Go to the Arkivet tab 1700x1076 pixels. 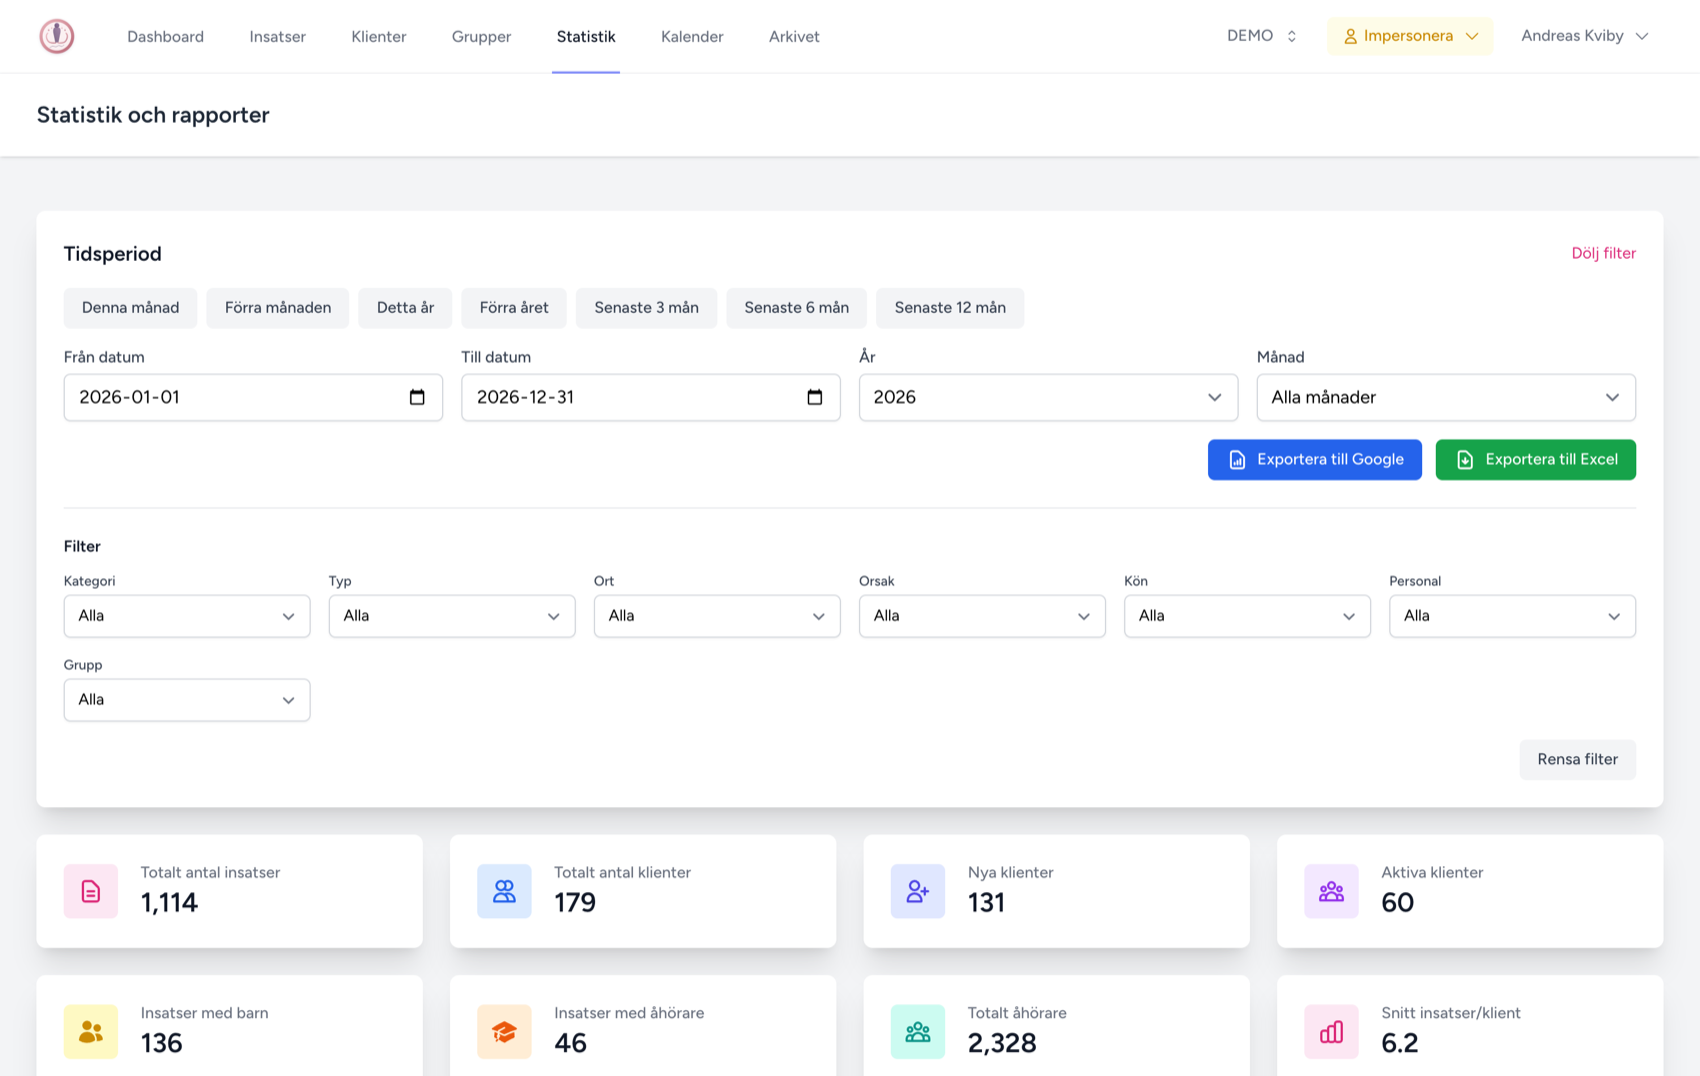click(794, 37)
